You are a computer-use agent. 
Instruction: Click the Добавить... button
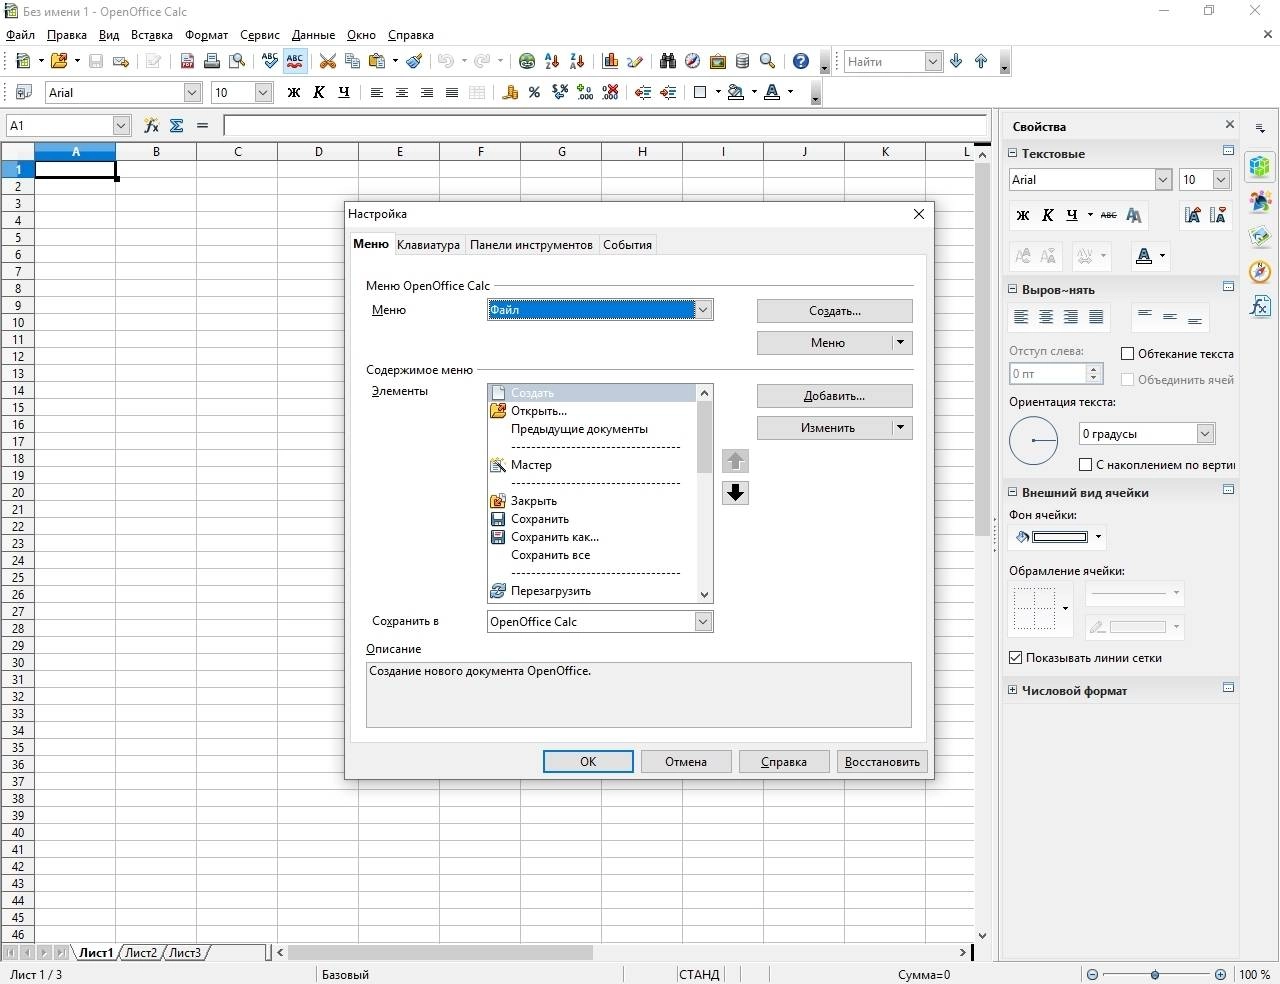pos(835,396)
